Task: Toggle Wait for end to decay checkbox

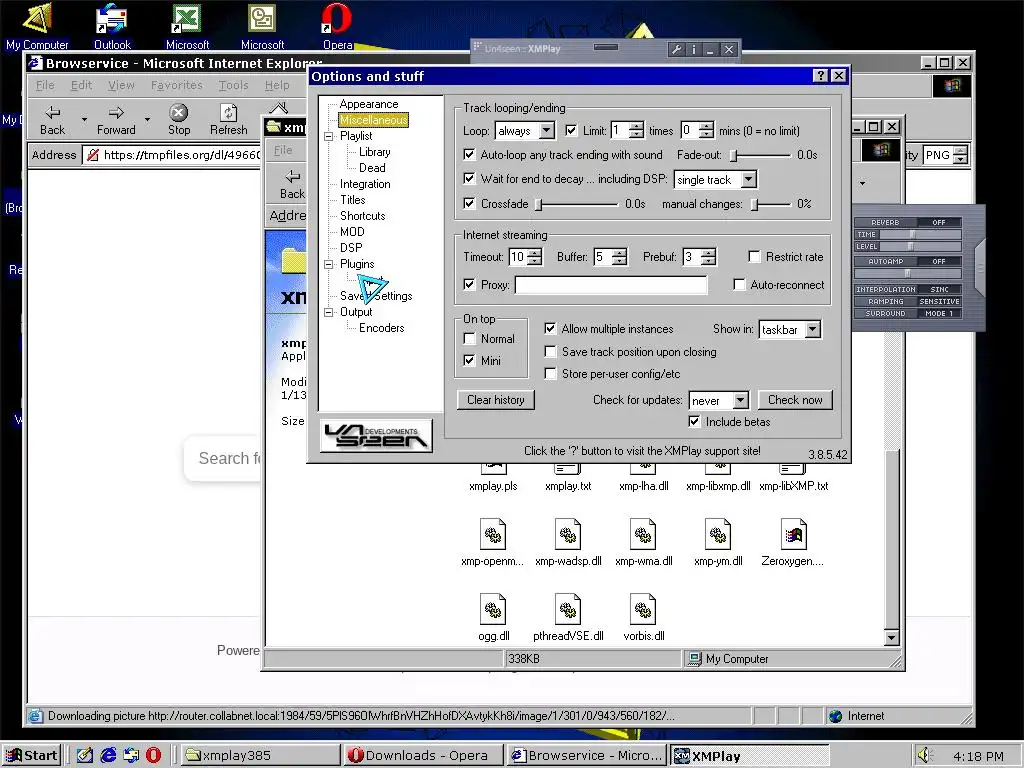Action: [469, 178]
